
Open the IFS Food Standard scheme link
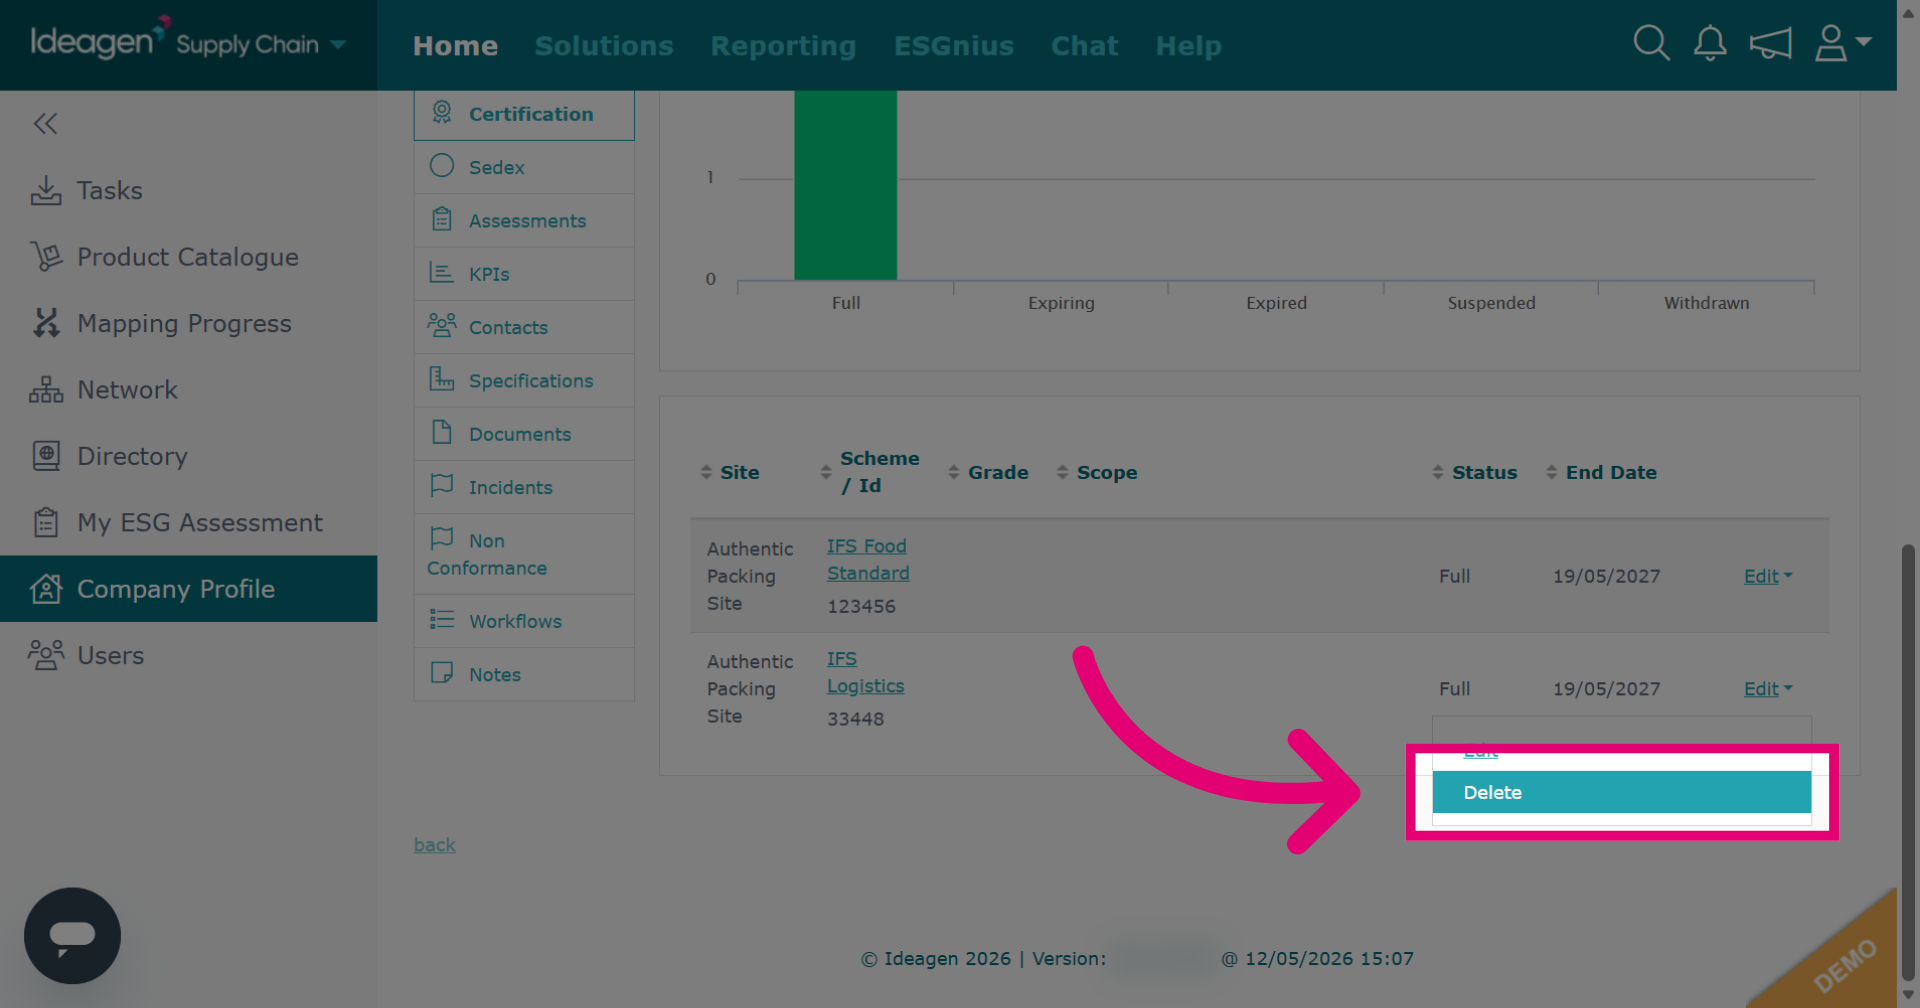[x=868, y=560]
